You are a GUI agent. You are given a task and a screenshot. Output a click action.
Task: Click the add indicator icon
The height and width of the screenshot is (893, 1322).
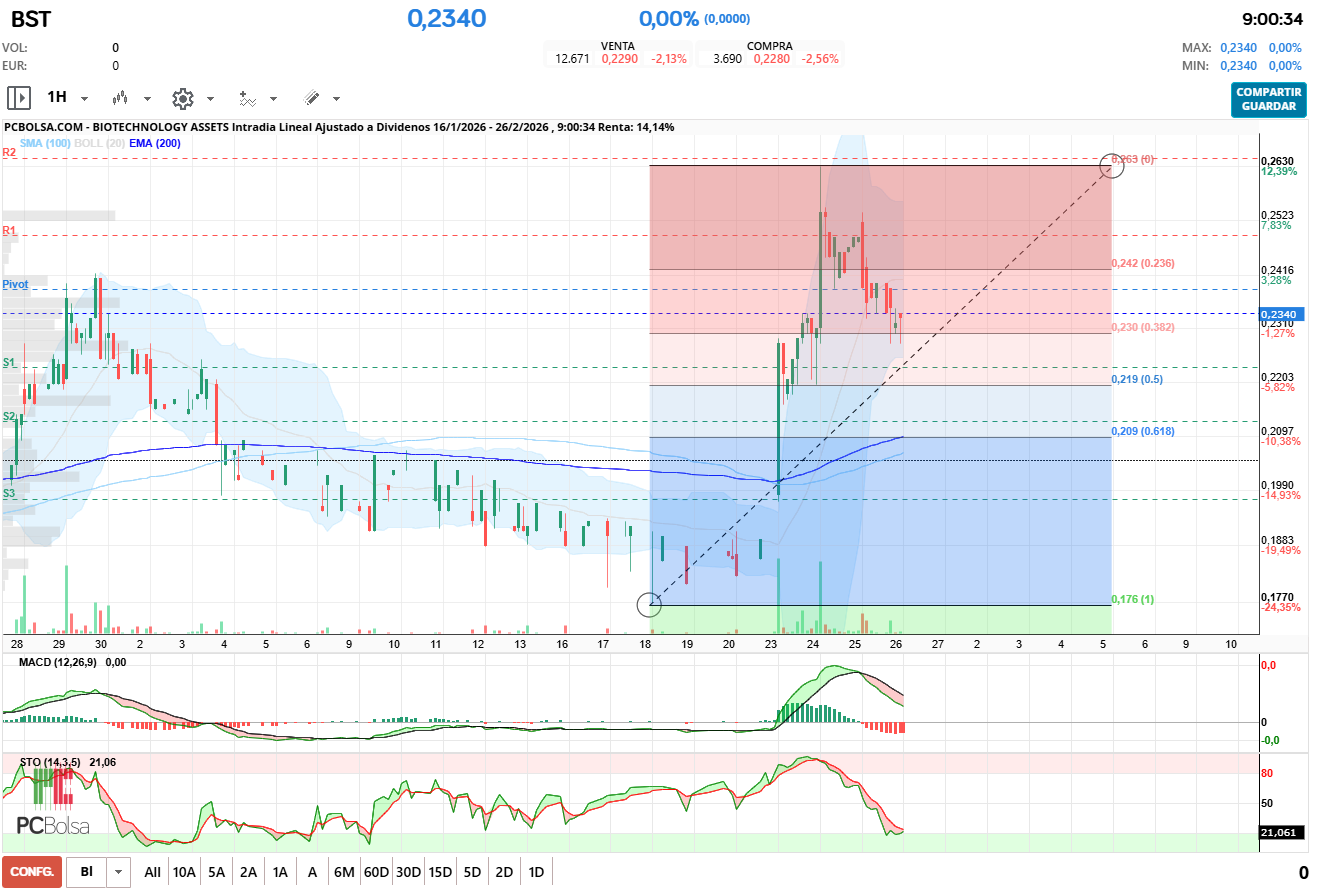[247, 98]
